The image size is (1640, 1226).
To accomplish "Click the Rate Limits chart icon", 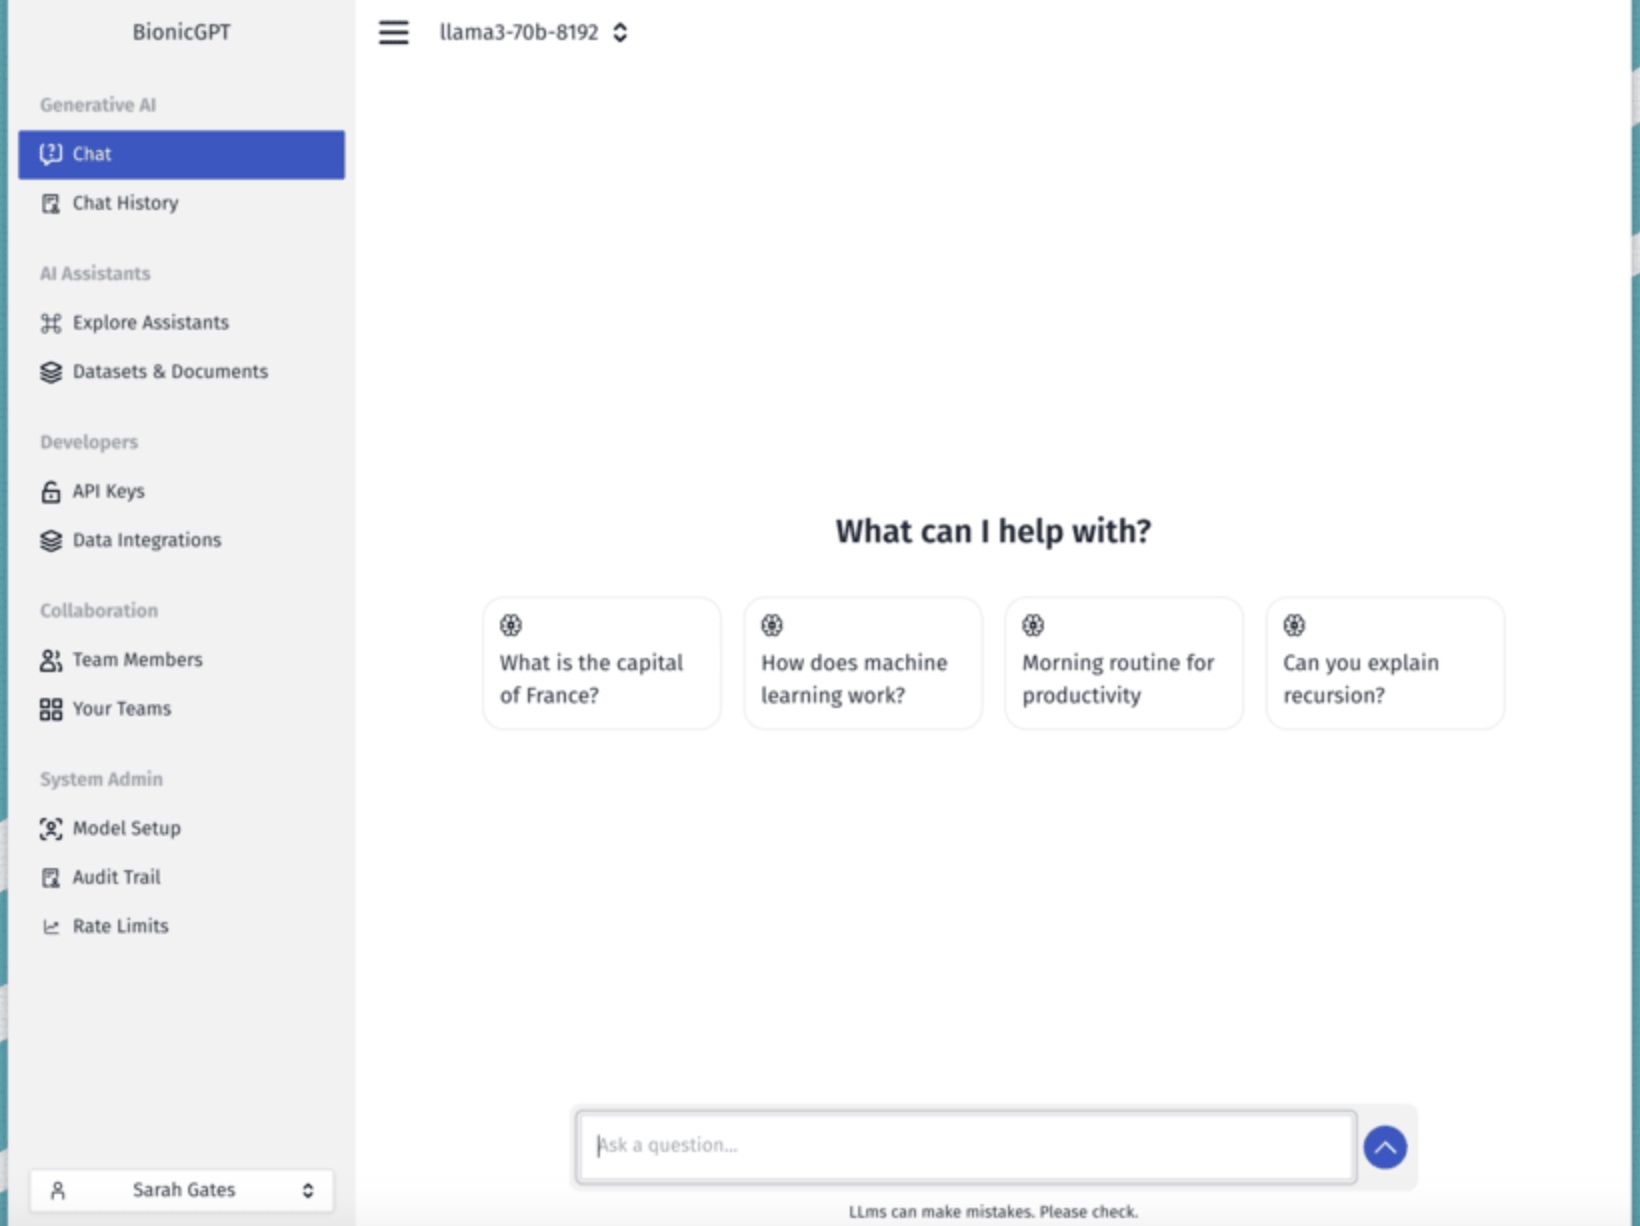I will pos(51,927).
